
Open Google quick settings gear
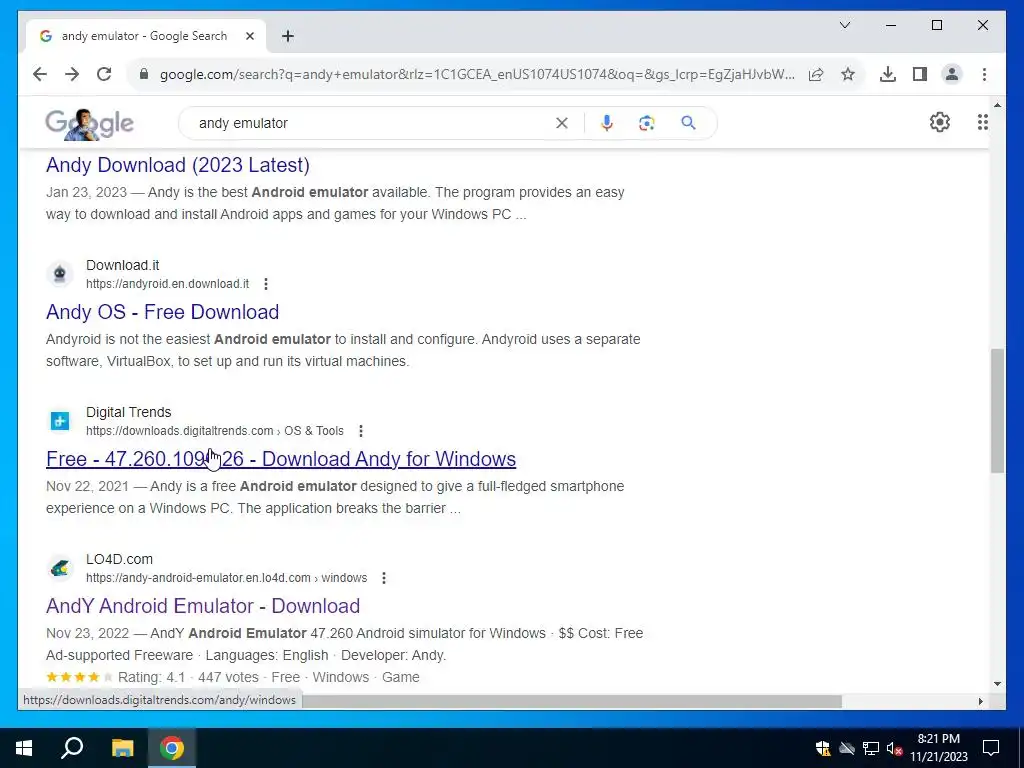(x=940, y=122)
